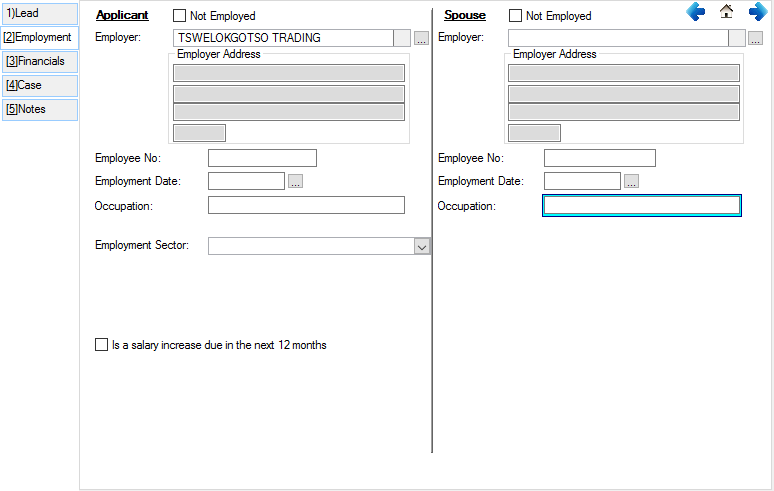The width and height of the screenshot is (774, 491).
Task: Focus the applicant Occupation field
Action: tap(306, 205)
